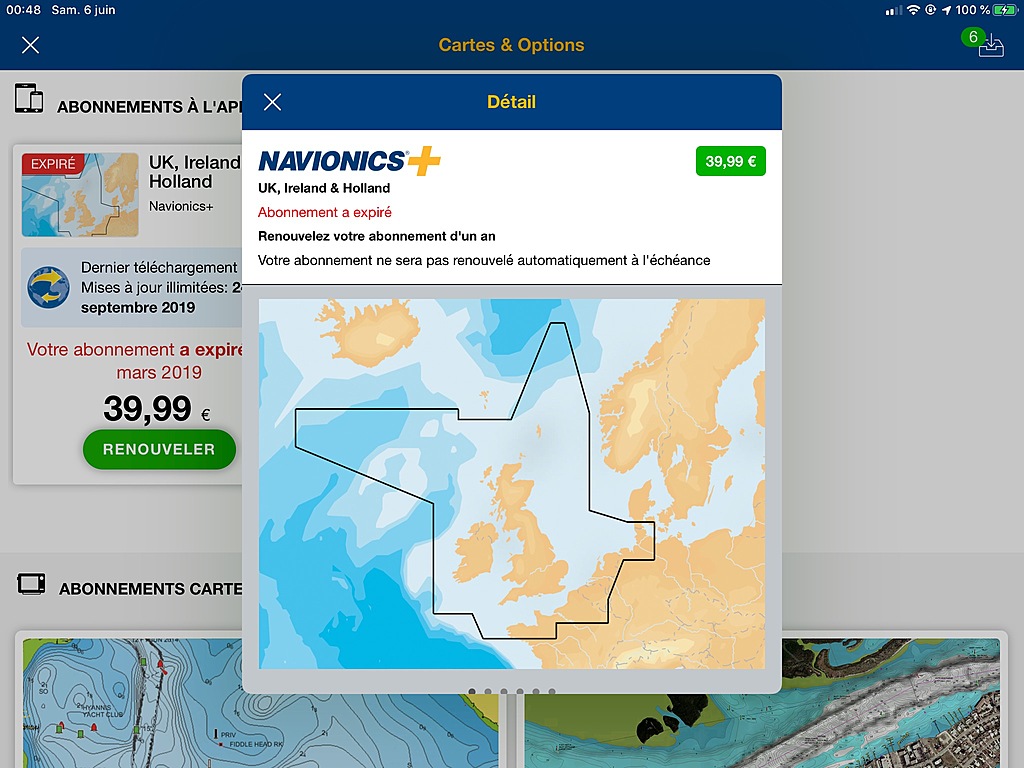
Task: Close the Détail popup
Action: [272, 102]
